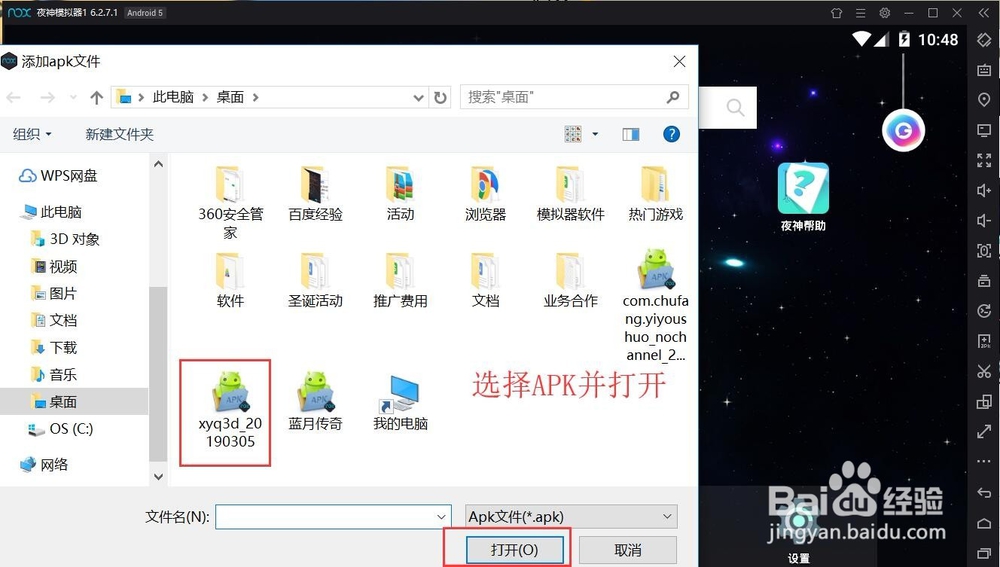Click the 搜索"桌面" search box
Image resolution: width=1000 pixels, height=567 pixels.
[574, 97]
